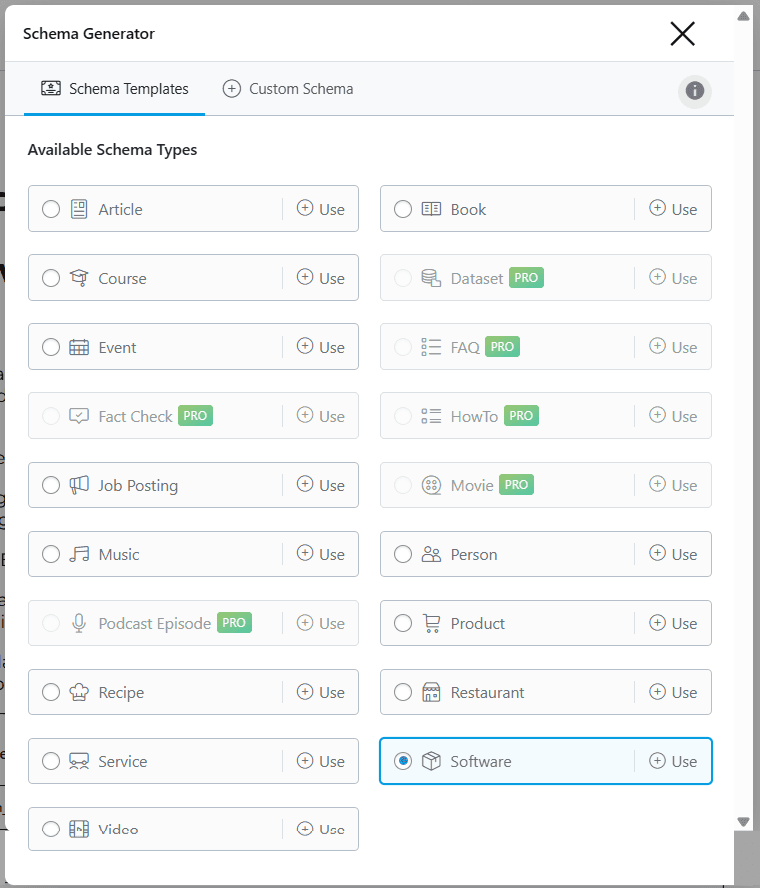Click Use next to Software schema
Viewport: 760px width, 888px height.
673,761
